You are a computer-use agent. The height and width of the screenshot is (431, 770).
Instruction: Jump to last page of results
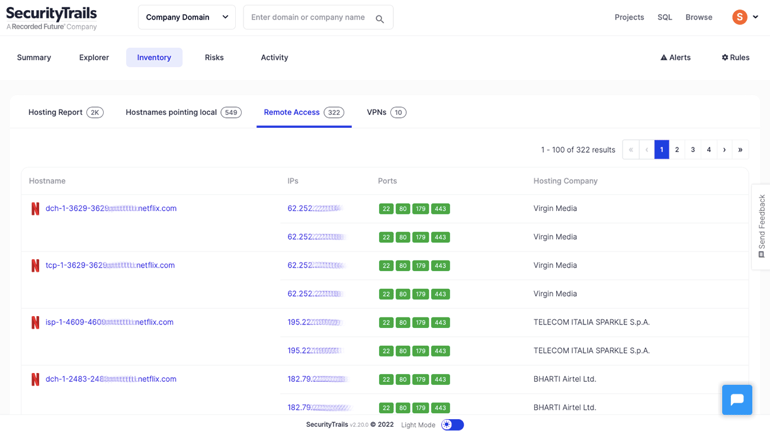(x=740, y=150)
